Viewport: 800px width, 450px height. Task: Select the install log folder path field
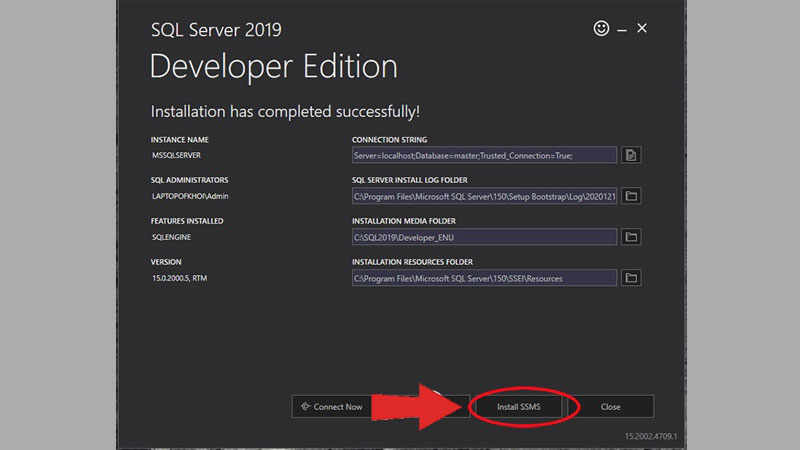(x=484, y=196)
